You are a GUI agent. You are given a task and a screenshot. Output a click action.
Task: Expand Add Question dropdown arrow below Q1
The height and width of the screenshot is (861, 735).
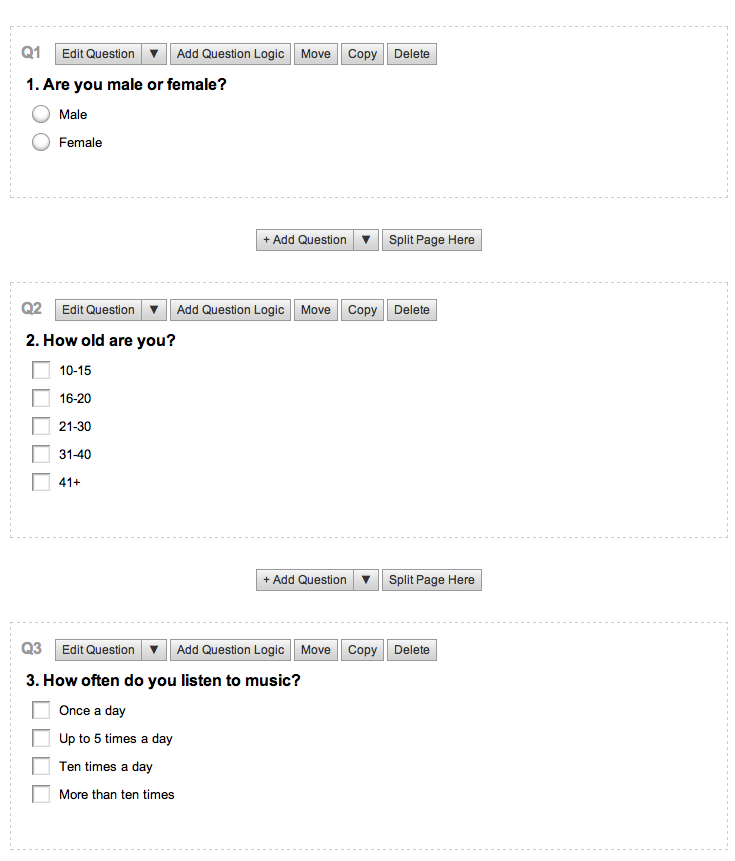coord(366,240)
